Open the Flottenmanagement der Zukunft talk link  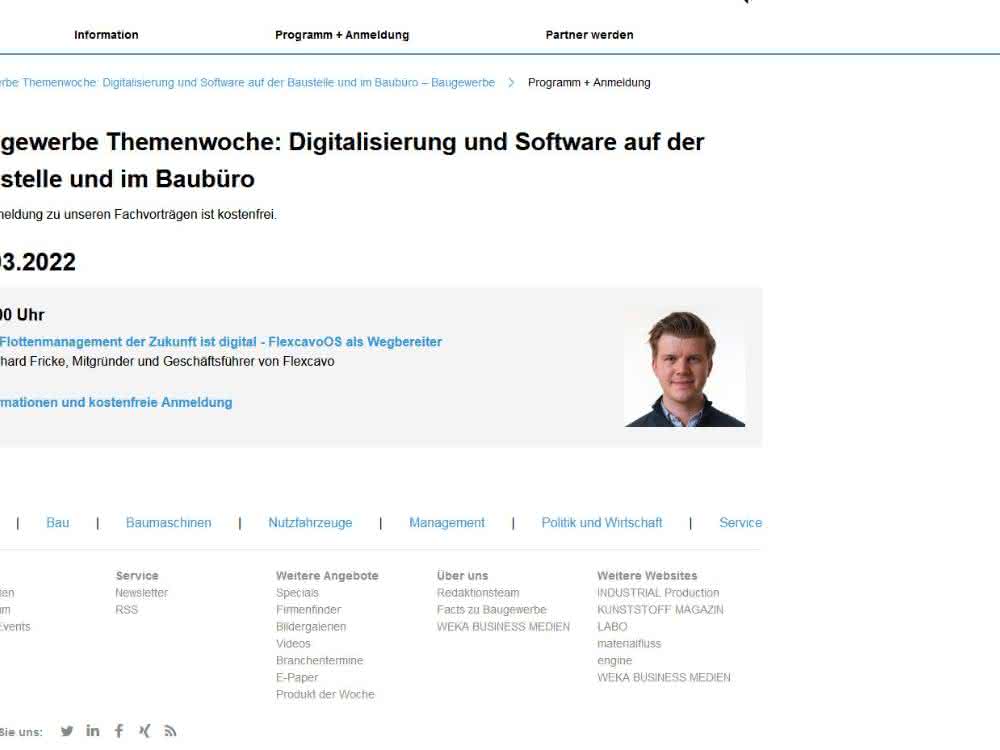tap(221, 342)
